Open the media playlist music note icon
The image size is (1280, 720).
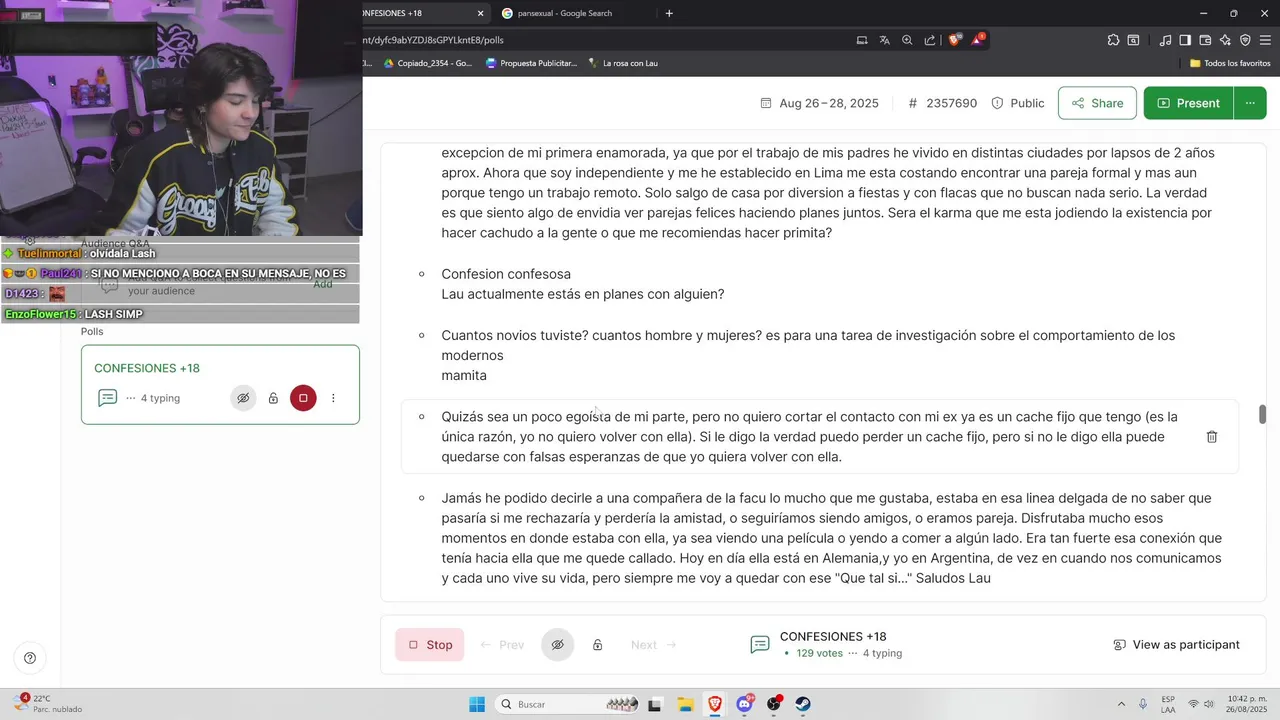pyautogui.click(x=1166, y=40)
